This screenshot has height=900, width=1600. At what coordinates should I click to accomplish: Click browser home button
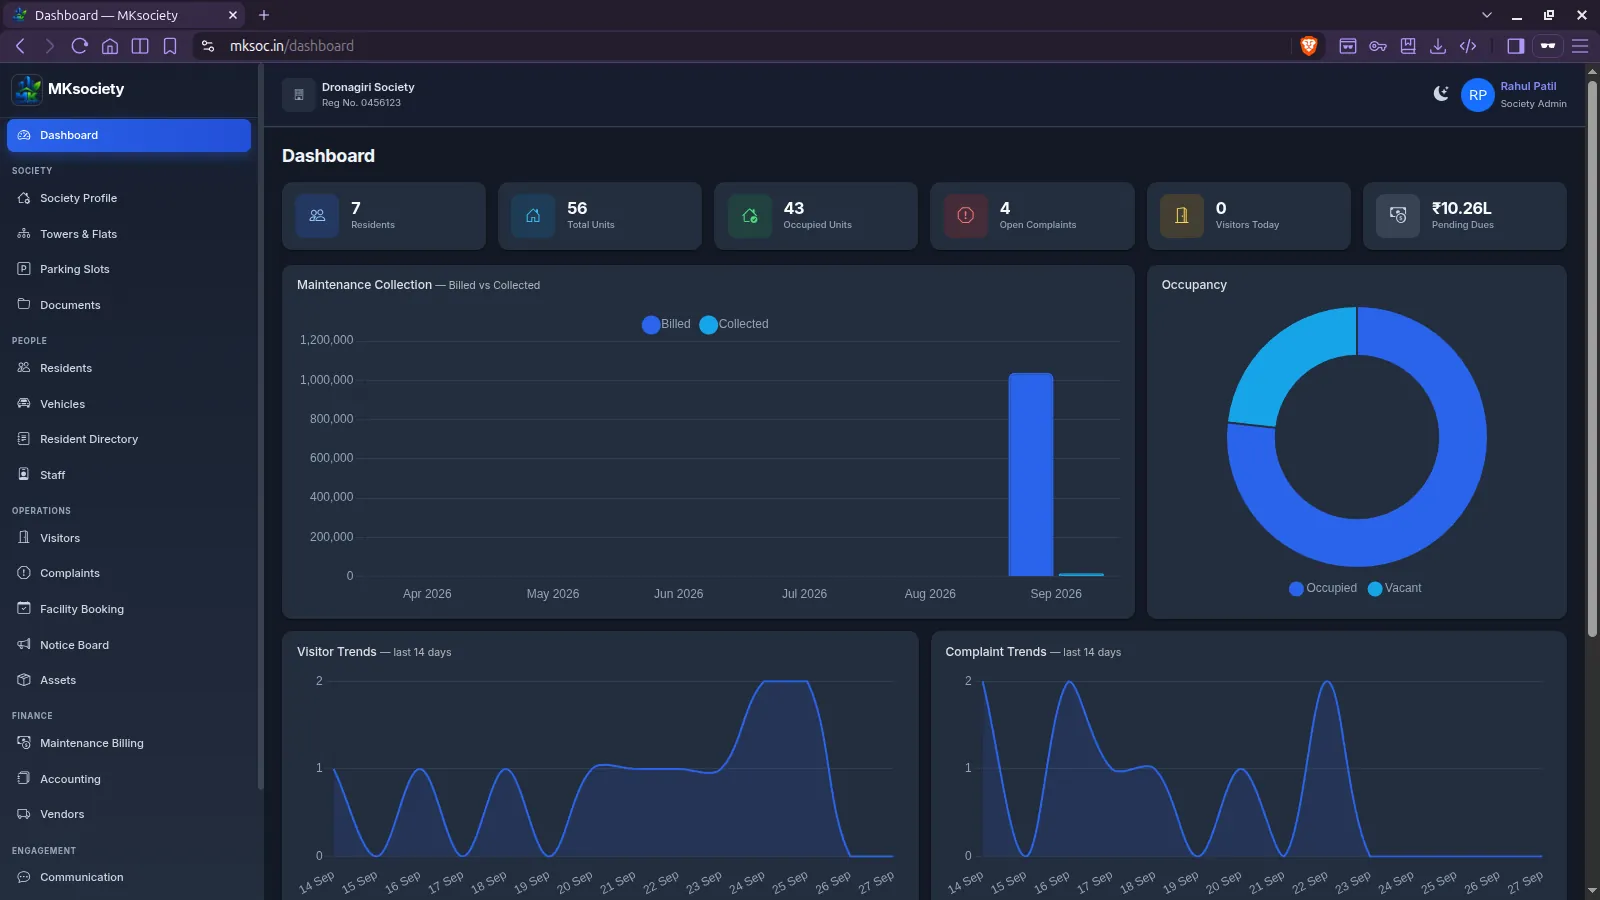coord(110,46)
